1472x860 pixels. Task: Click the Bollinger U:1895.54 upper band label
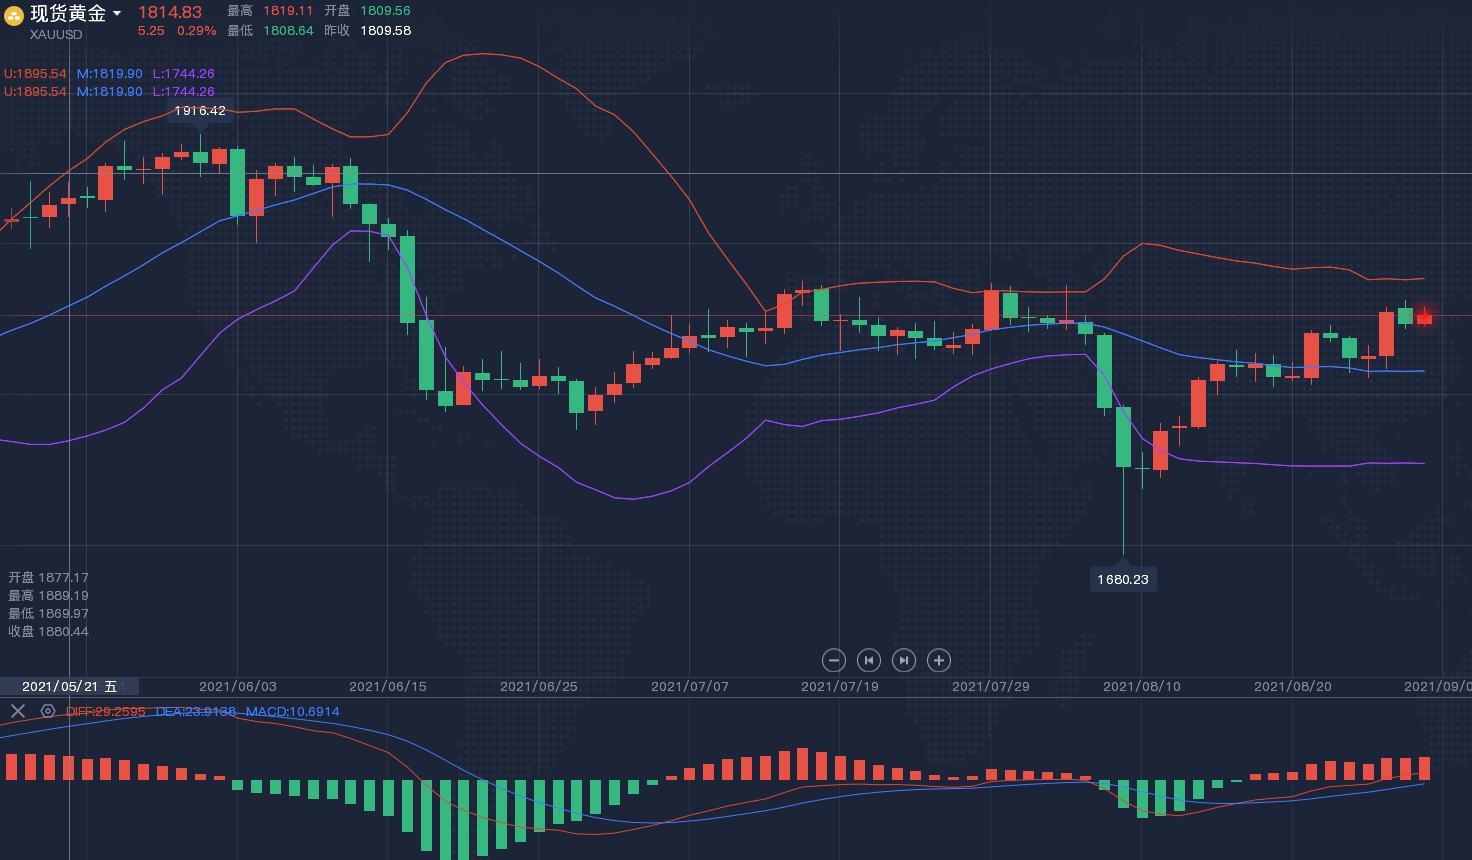point(35,74)
